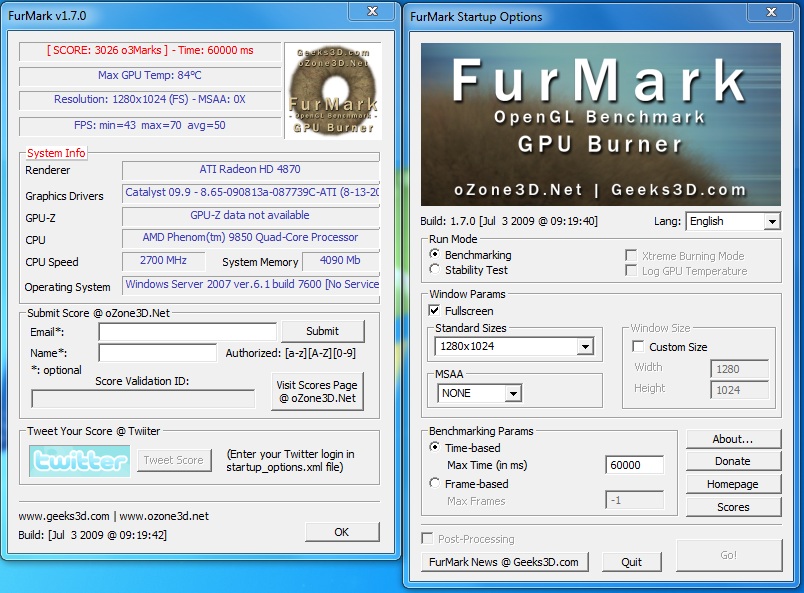Click the Donate button
The height and width of the screenshot is (593, 804).
pos(733,461)
